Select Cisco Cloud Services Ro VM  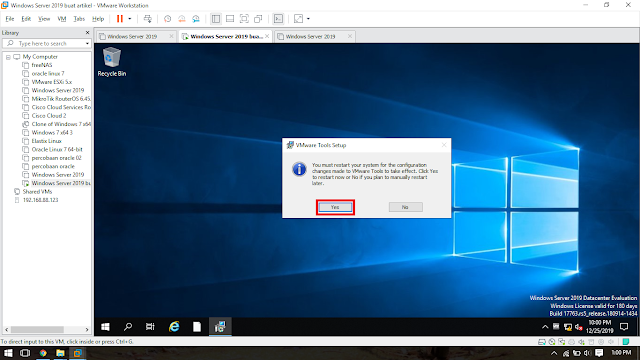point(61,107)
